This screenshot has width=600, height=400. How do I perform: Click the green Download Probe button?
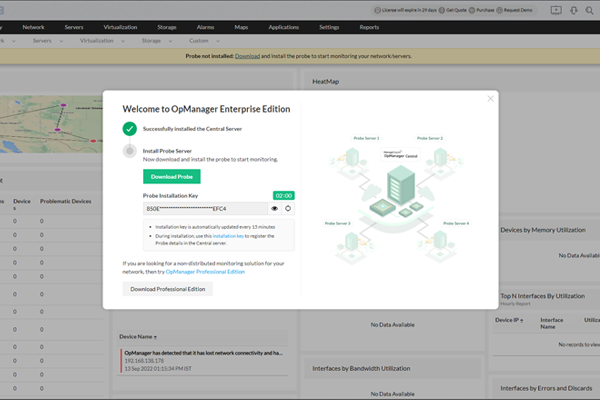click(x=172, y=176)
